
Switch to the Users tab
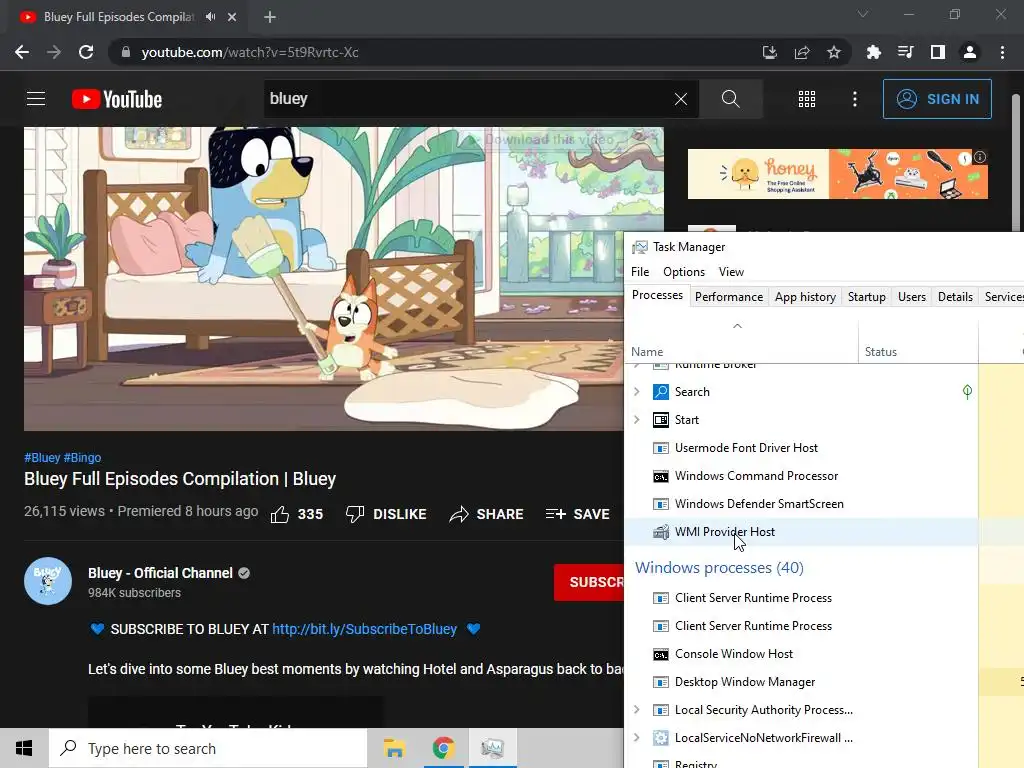tap(912, 297)
